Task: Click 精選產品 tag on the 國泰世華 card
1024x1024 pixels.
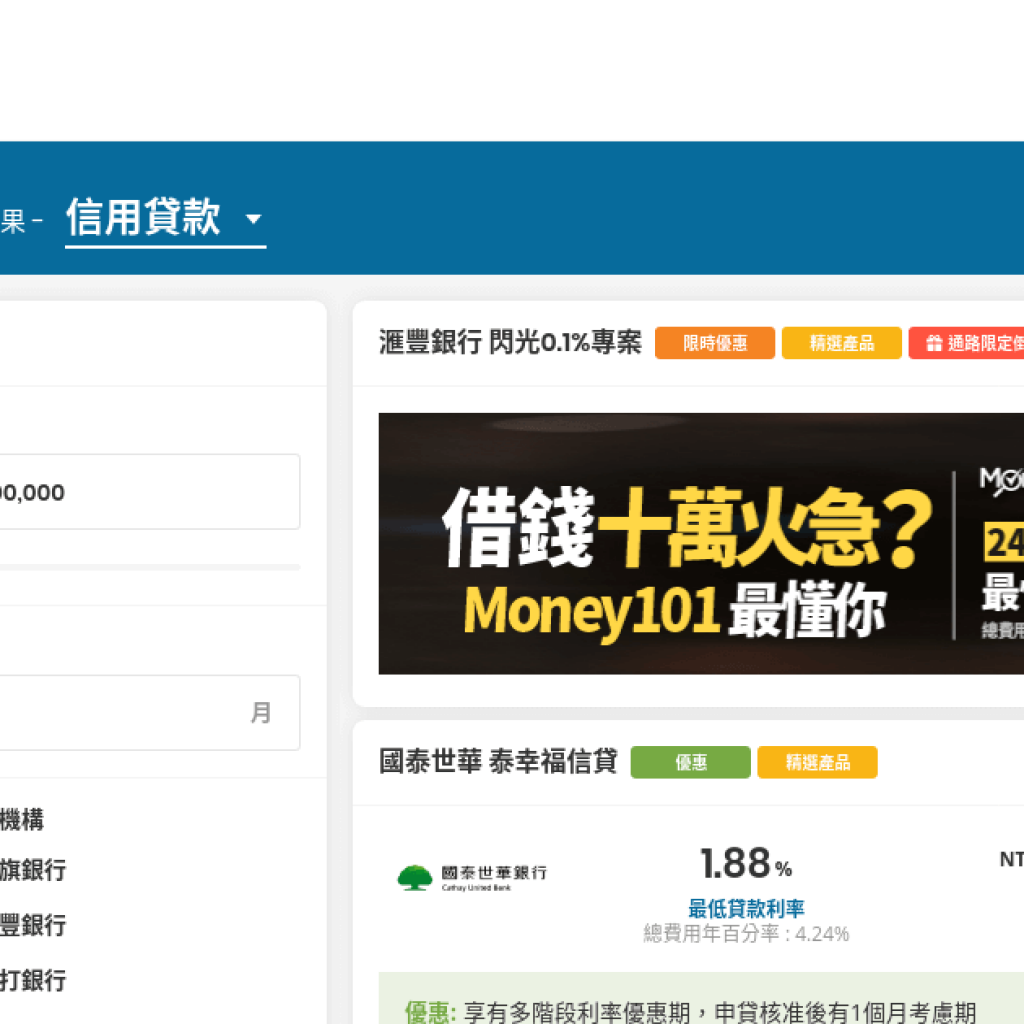Action: [x=817, y=763]
